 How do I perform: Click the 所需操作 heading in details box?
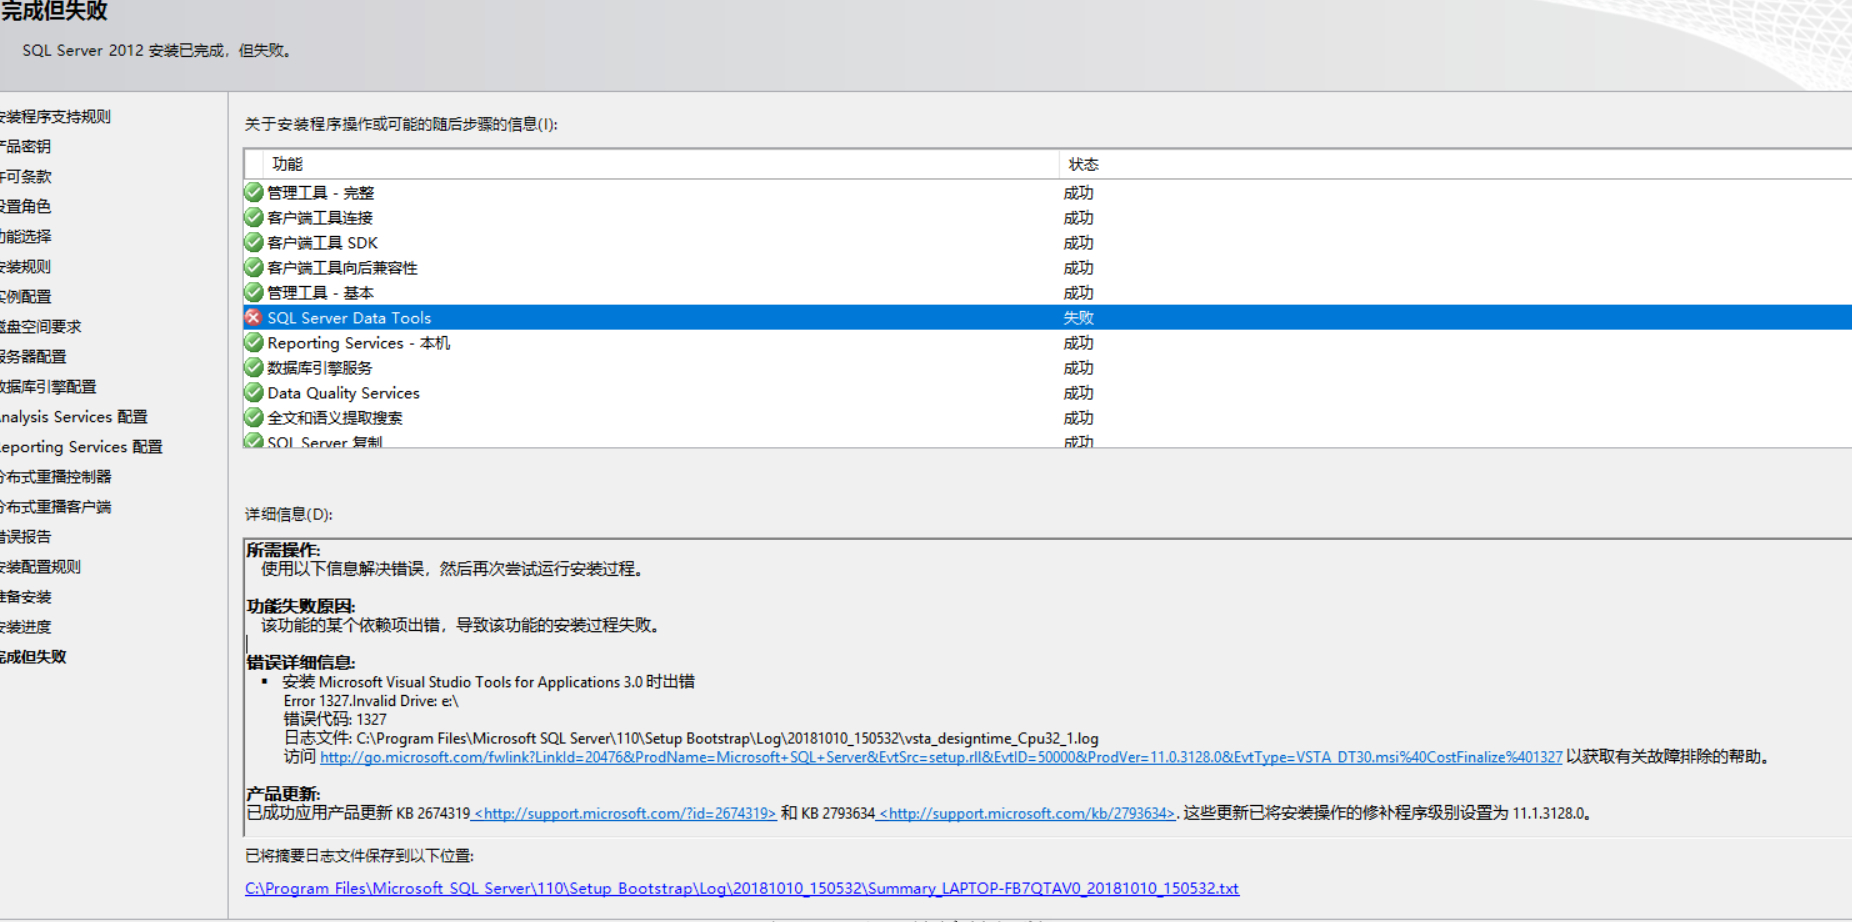point(284,550)
